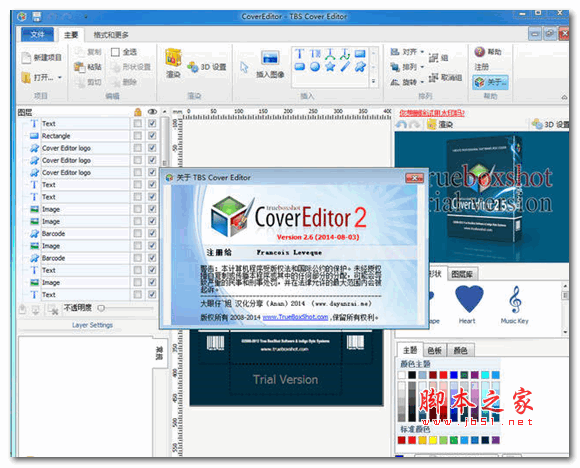Lock the first Cover Editor logo layer

pos(138,148)
